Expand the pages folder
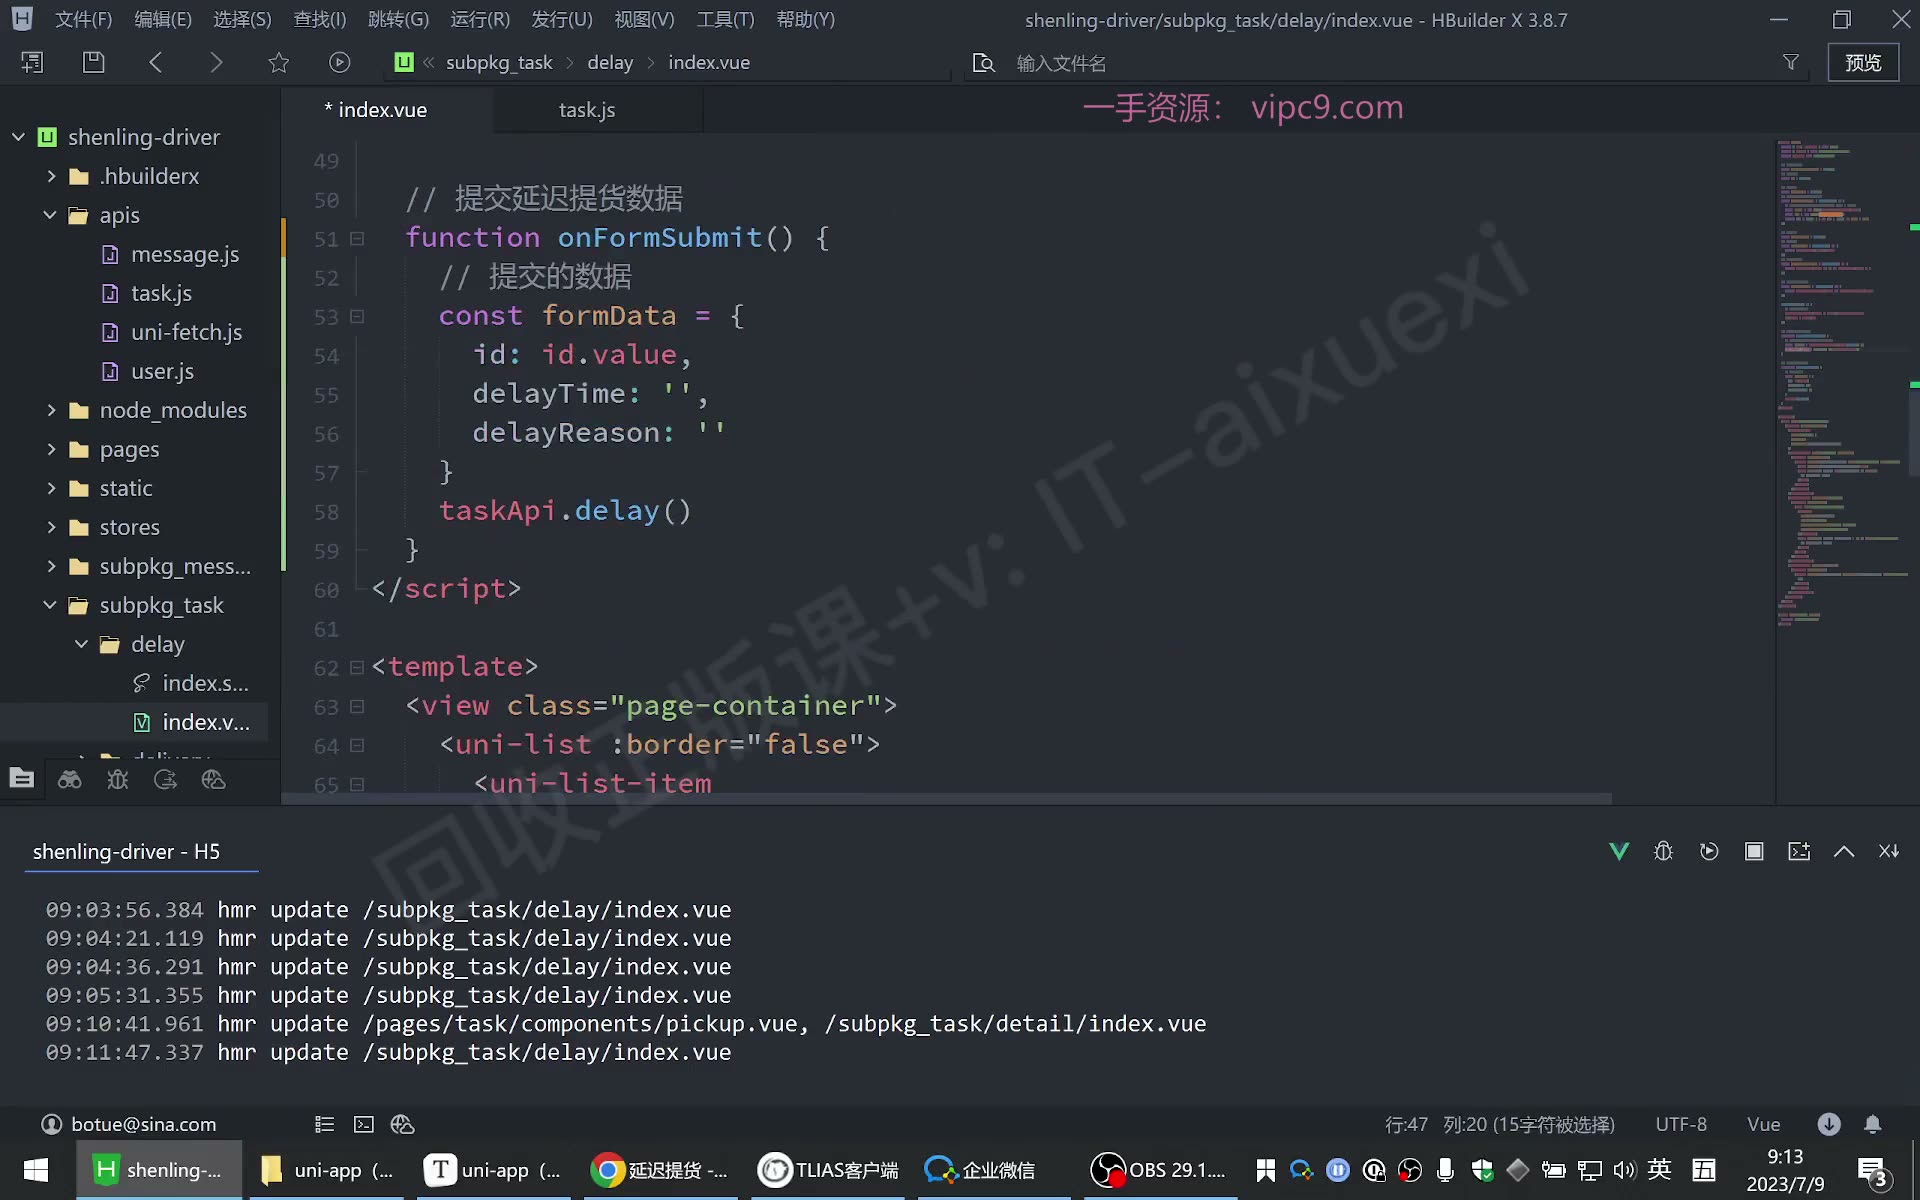Image resolution: width=1920 pixels, height=1200 pixels. (x=51, y=449)
